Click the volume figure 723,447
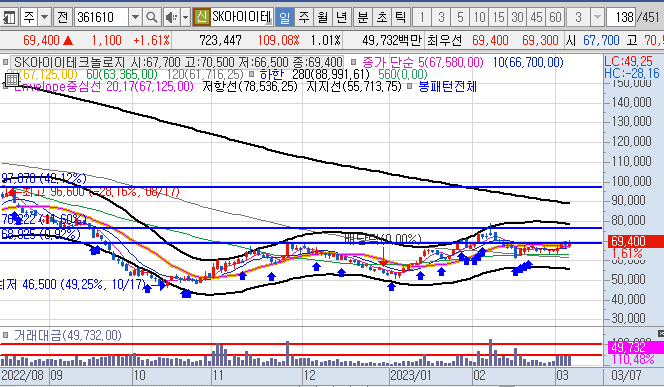This screenshot has width=664, height=387. click(x=220, y=41)
